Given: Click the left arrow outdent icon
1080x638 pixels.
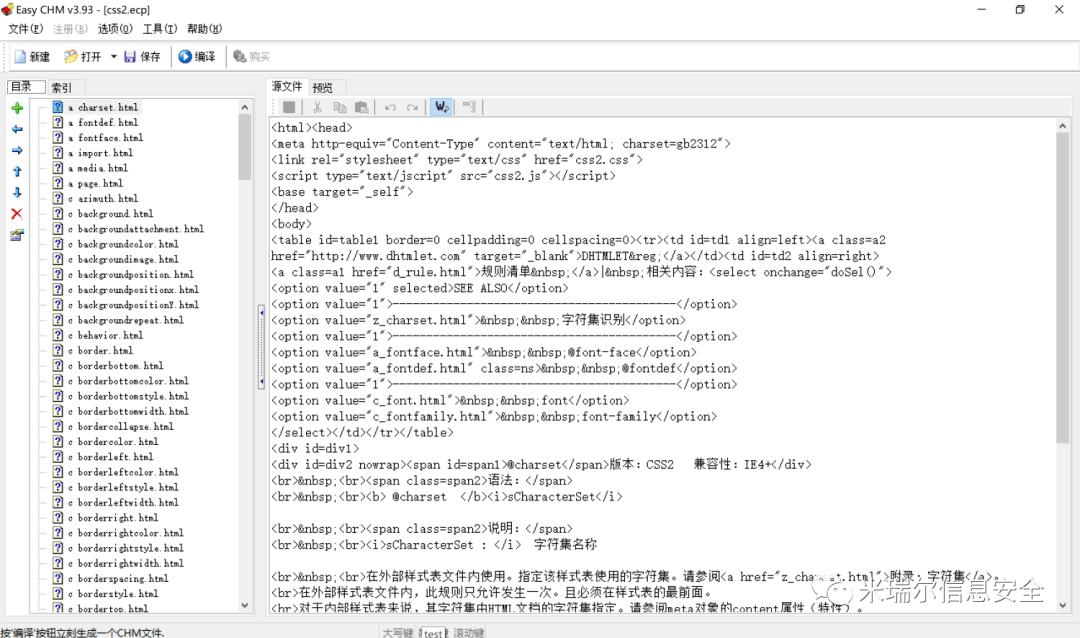Looking at the screenshot, I should click(17, 130).
